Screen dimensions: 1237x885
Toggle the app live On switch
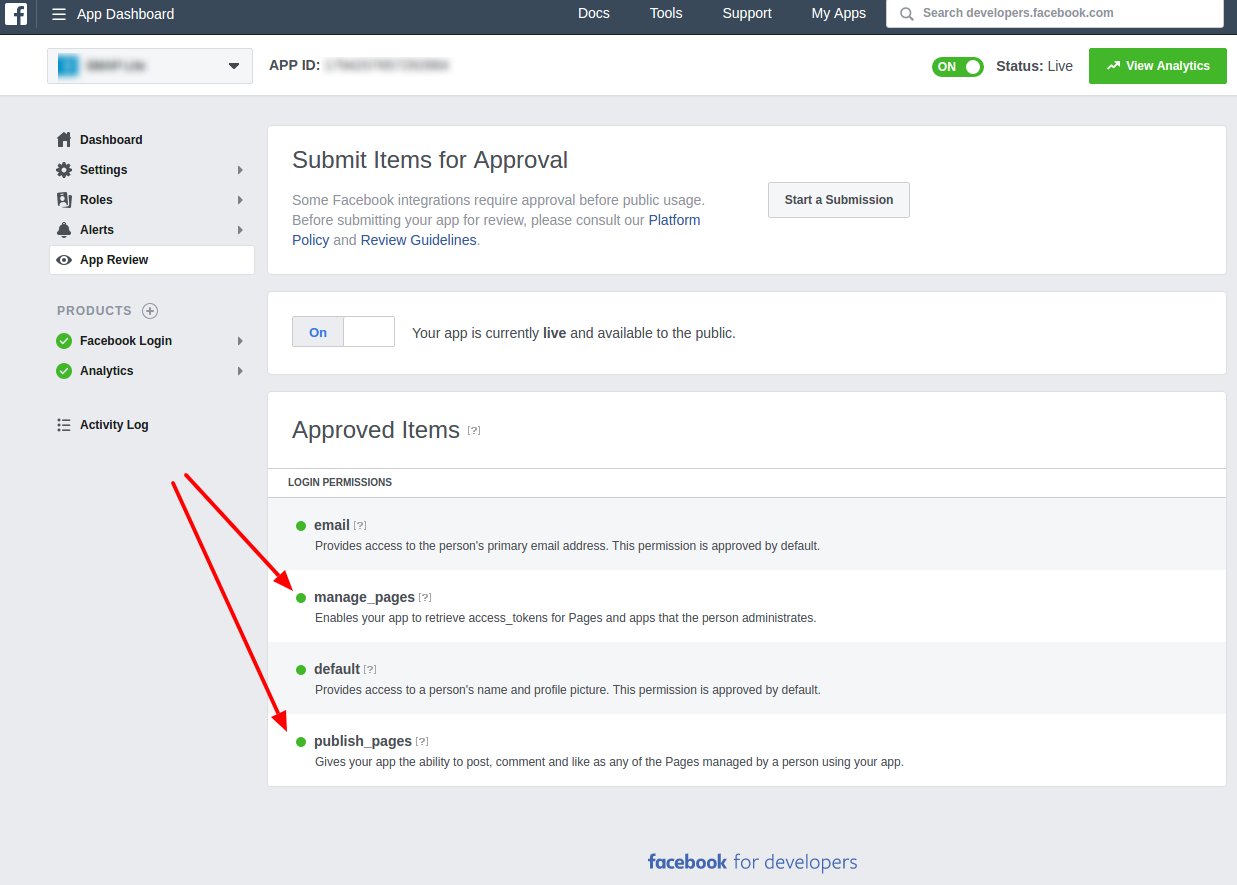coord(343,332)
